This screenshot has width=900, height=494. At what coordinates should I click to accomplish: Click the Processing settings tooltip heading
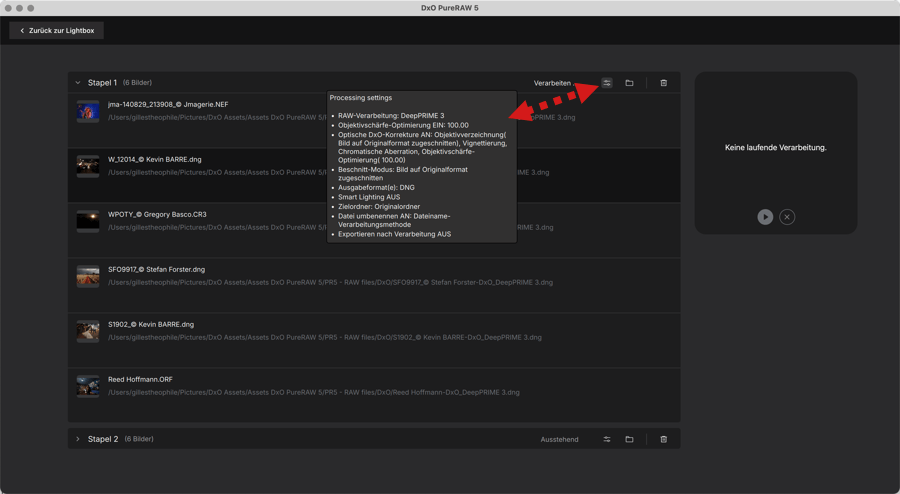point(360,98)
